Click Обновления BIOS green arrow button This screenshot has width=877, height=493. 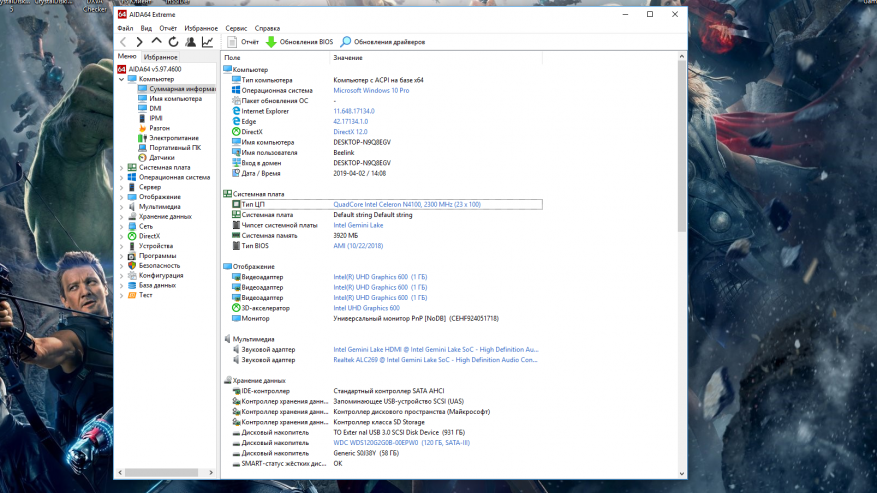(x=299, y=42)
